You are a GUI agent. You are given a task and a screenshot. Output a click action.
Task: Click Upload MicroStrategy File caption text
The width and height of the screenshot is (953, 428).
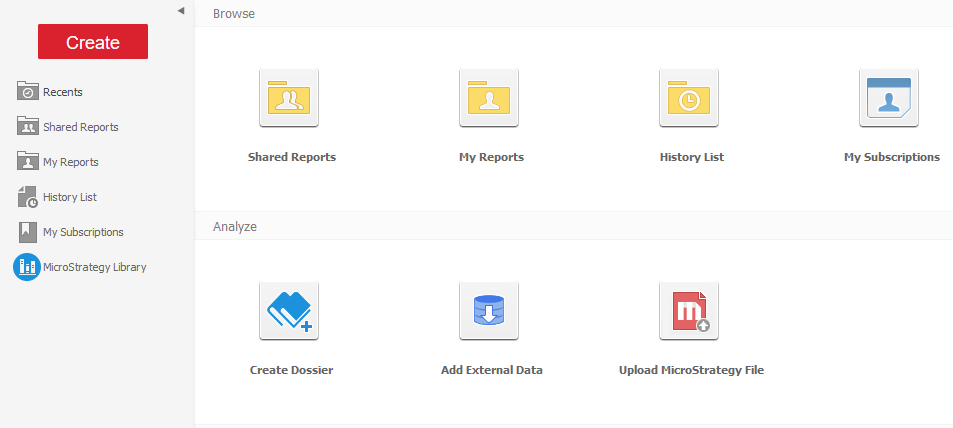(691, 370)
